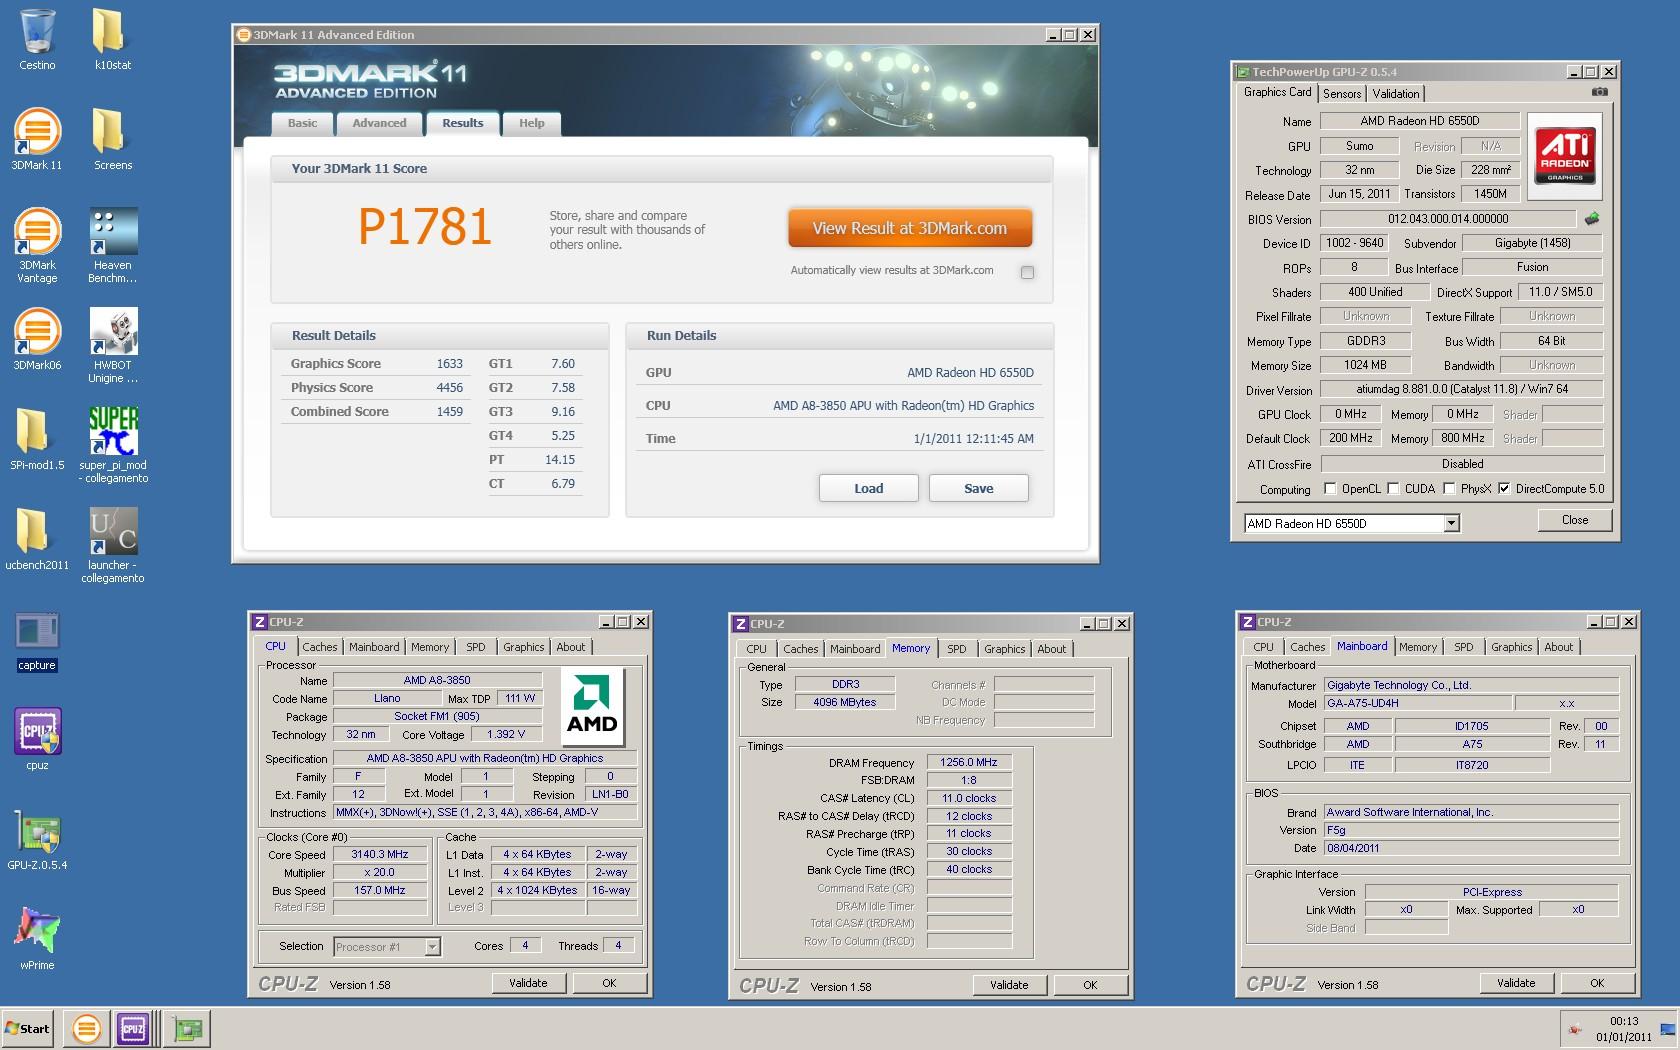Open the GPU-Z.0.5.4 desktop icon
1680x1050 pixels.
pyautogui.click(x=37, y=840)
